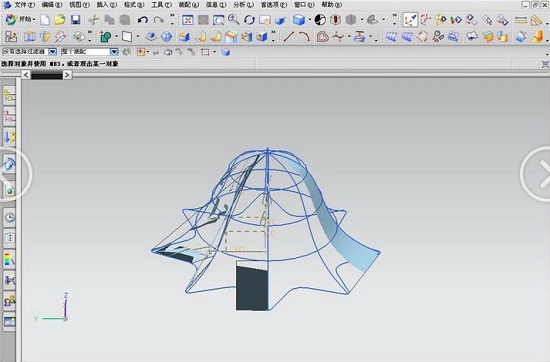Open the 窗口 (Window) menu

coord(304,5)
